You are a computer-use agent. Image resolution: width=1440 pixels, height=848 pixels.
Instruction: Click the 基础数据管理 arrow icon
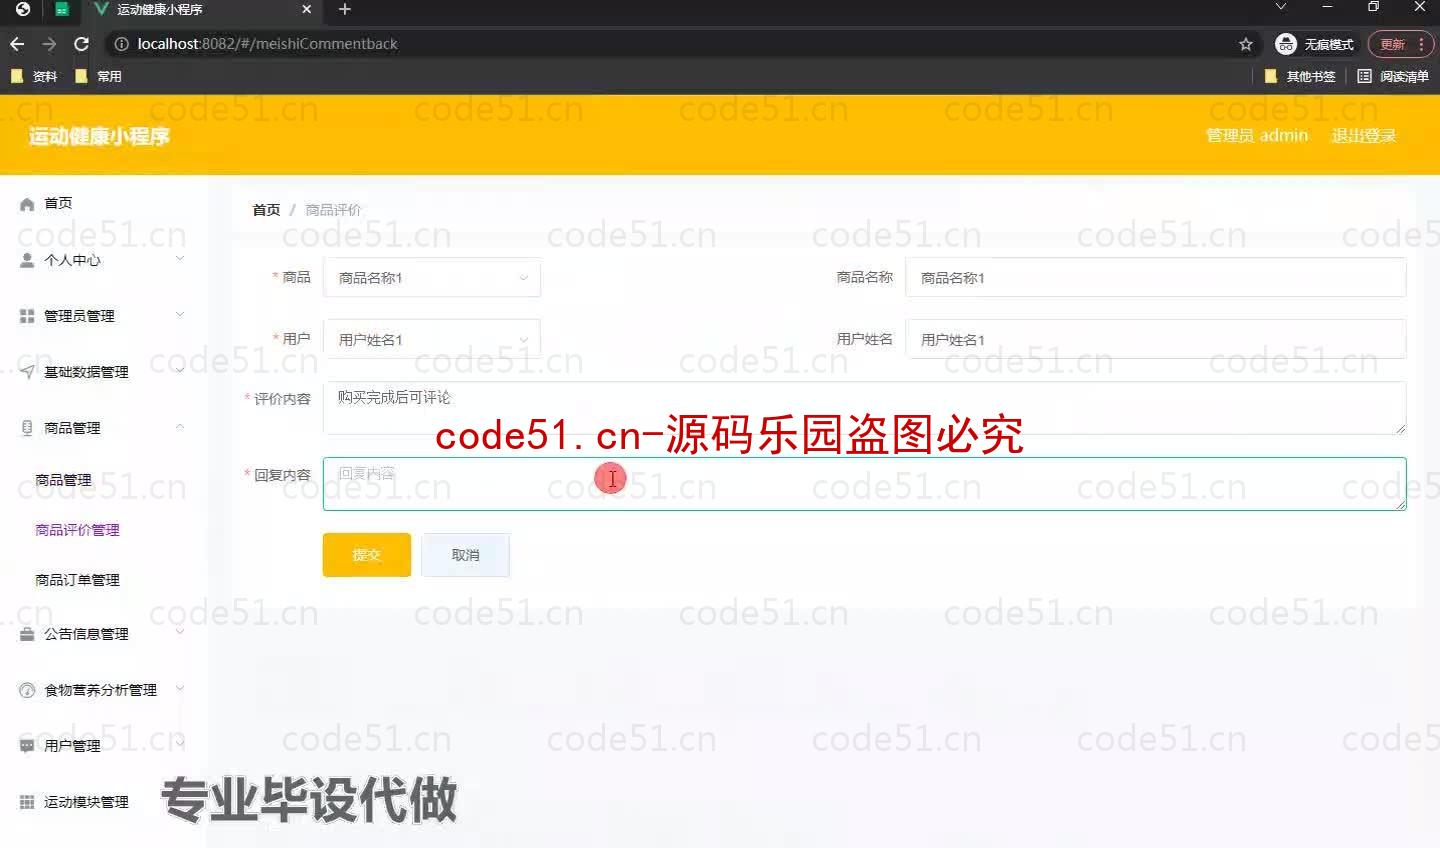pos(27,372)
